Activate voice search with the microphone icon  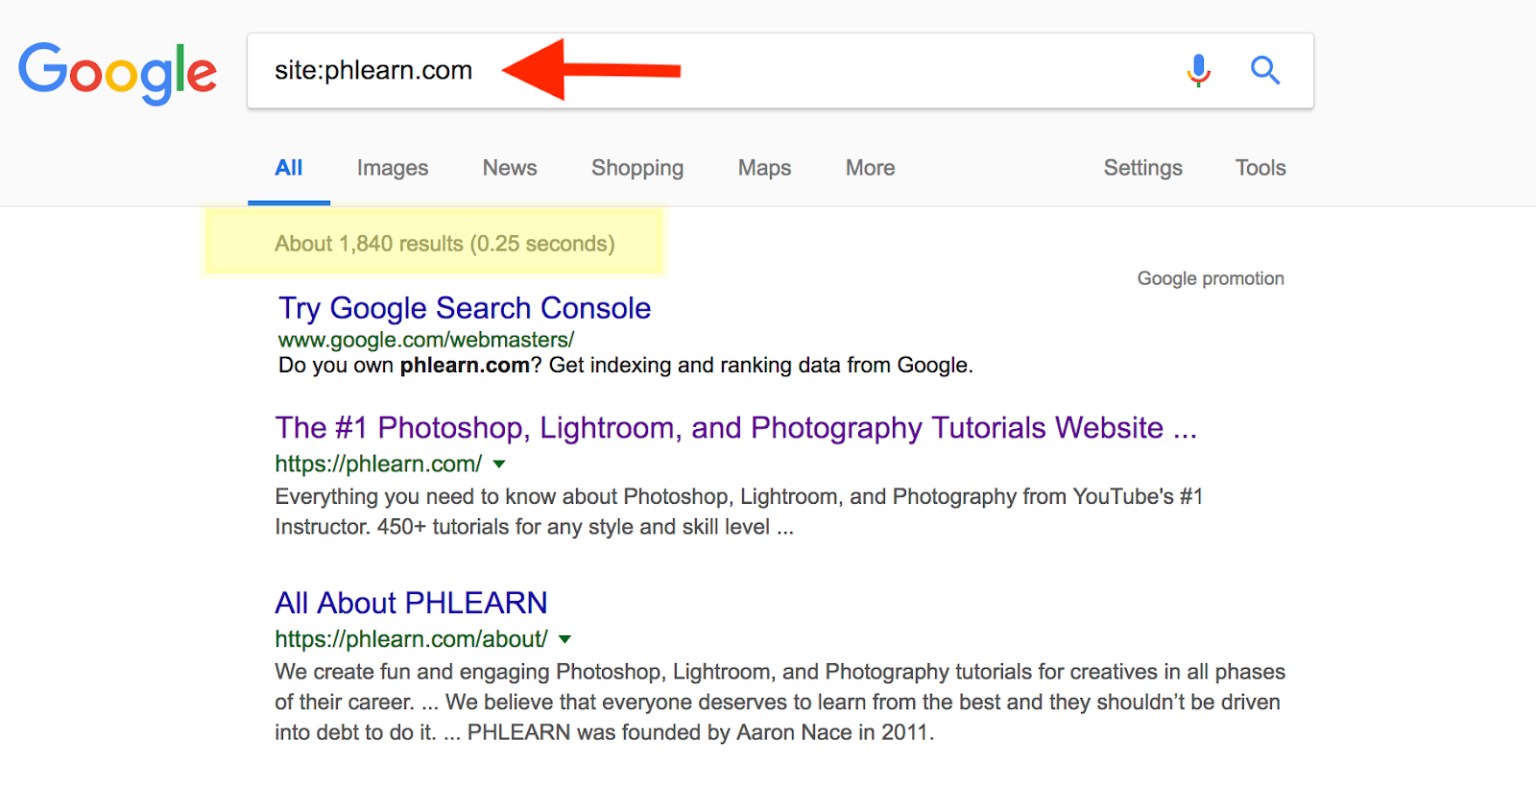click(x=1197, y=70)
